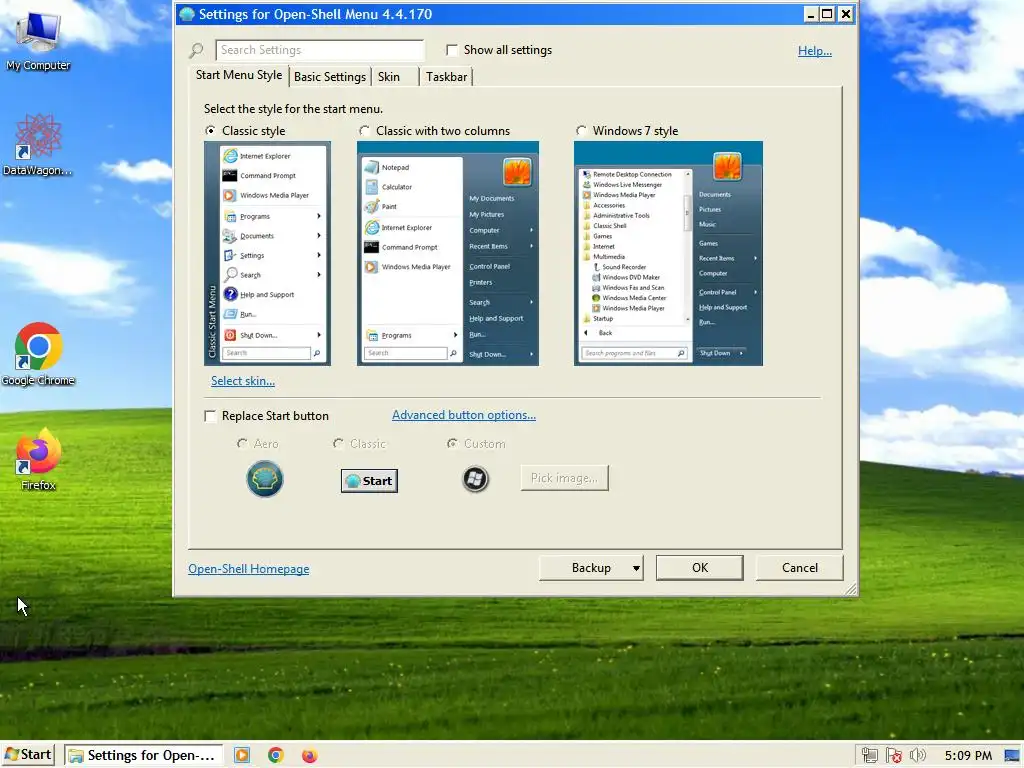
Task: Click the Settings for Open-Shell taskbar button
Action: point(144,755)
